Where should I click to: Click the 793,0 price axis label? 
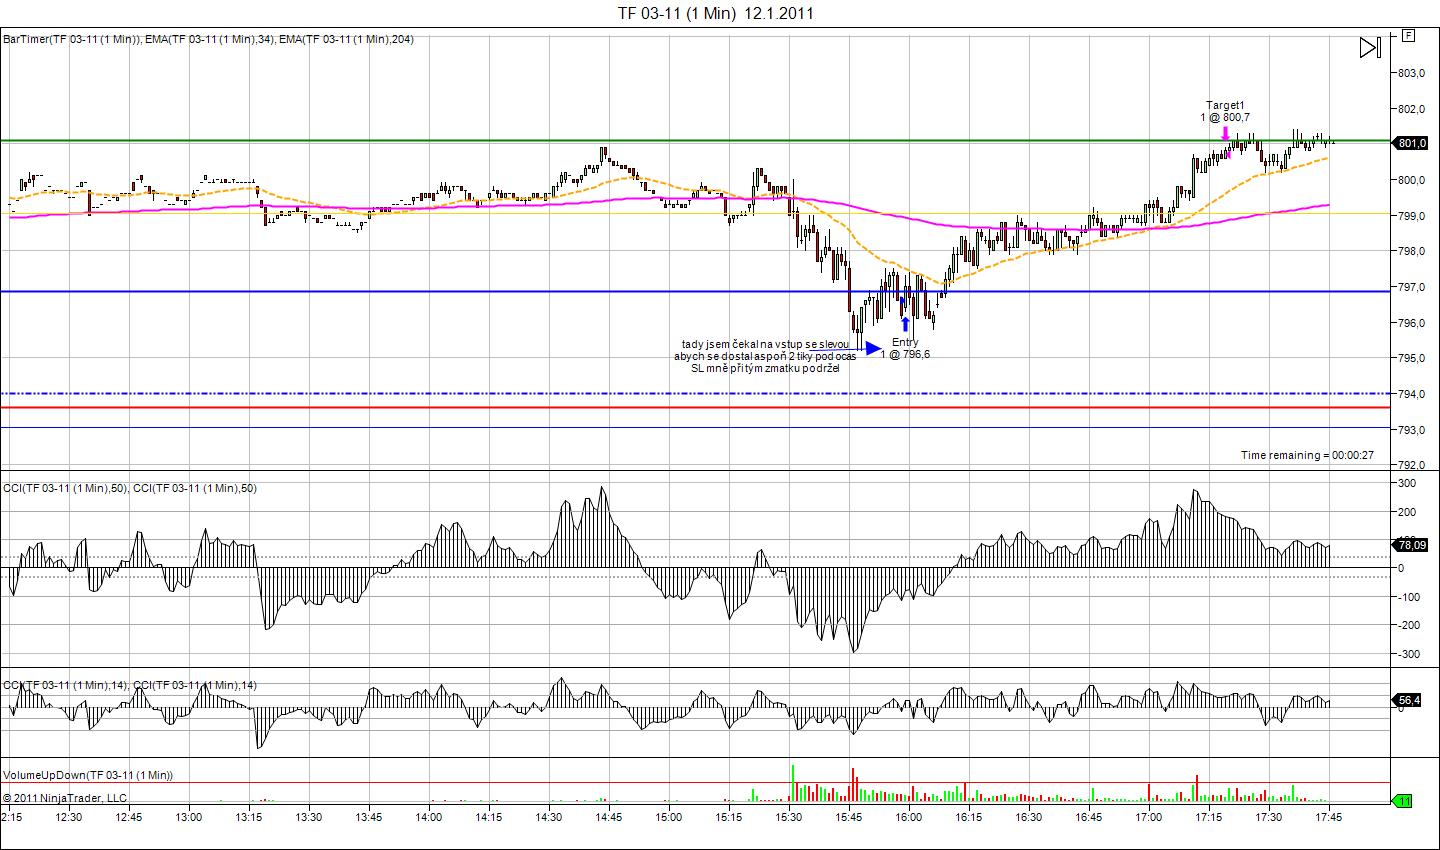click(x=1410, y=430)
